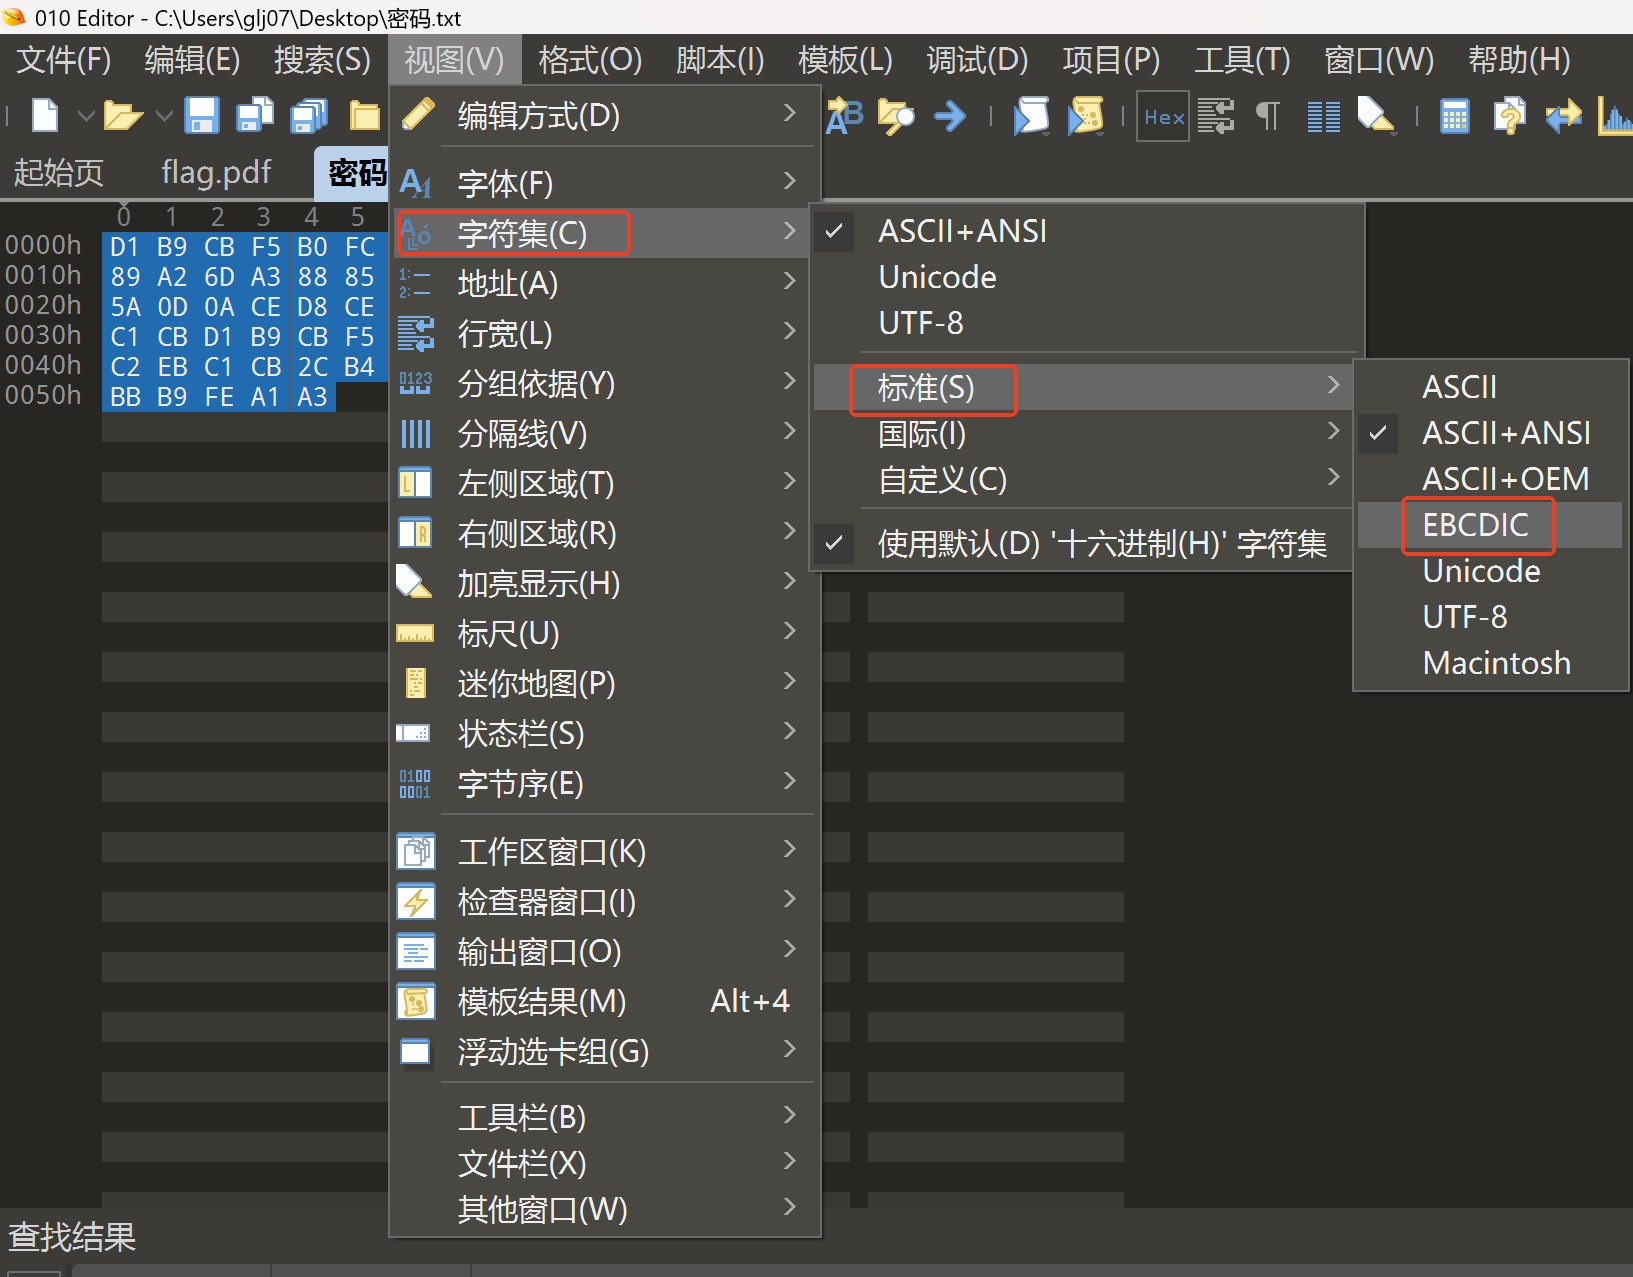This screenshot has width=1633, height=1277.
Task: Click the Compare files arrows icon
Action: point(1563,117)
